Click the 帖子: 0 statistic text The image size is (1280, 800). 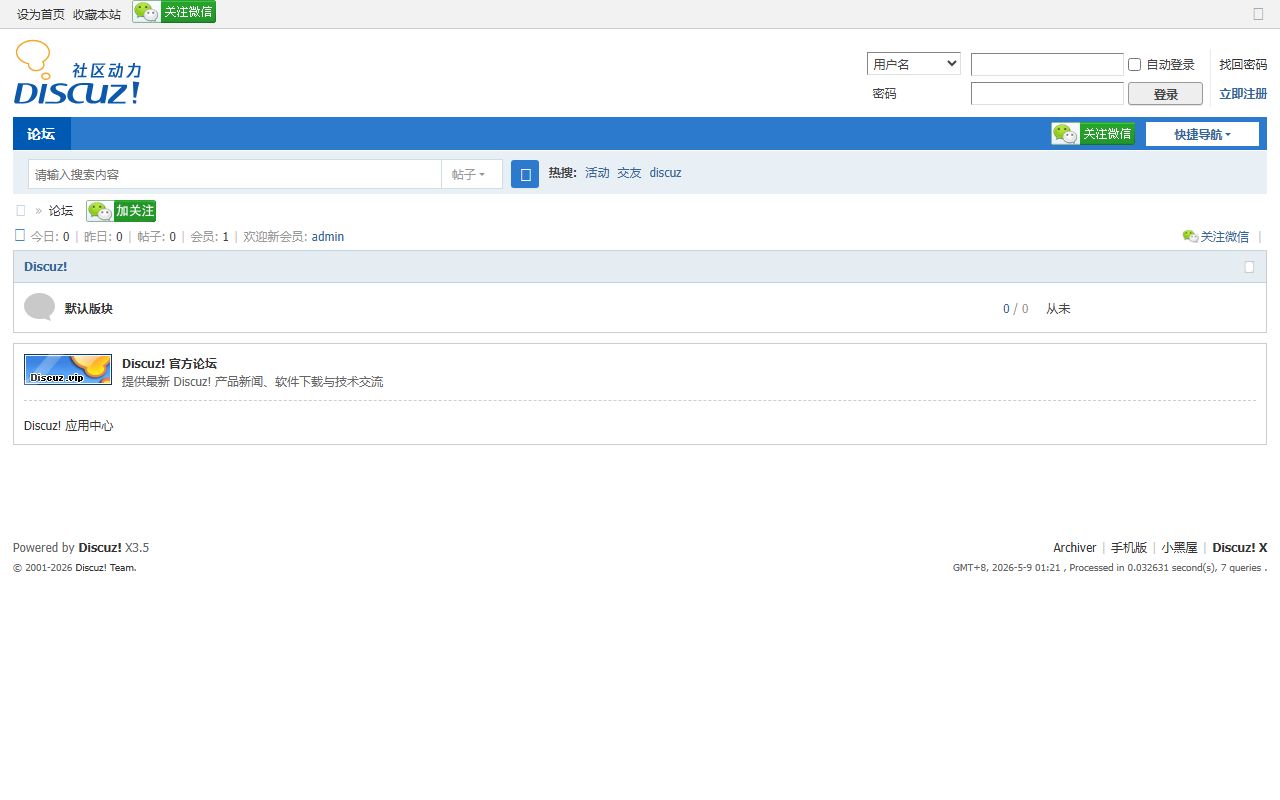coord(156,237)
